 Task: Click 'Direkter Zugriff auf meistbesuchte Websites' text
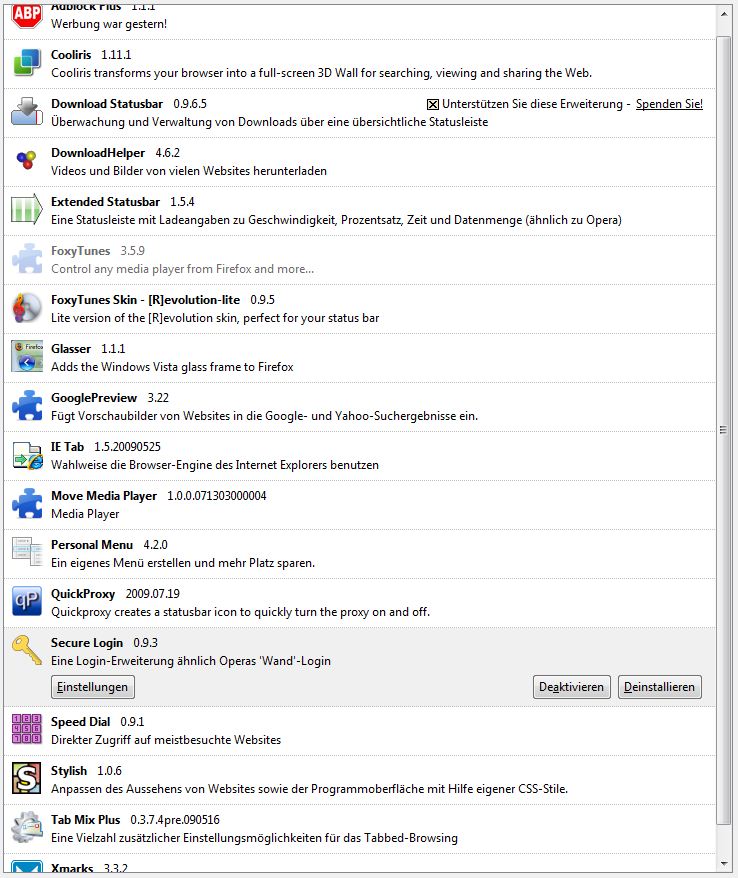tap(166, 740)
